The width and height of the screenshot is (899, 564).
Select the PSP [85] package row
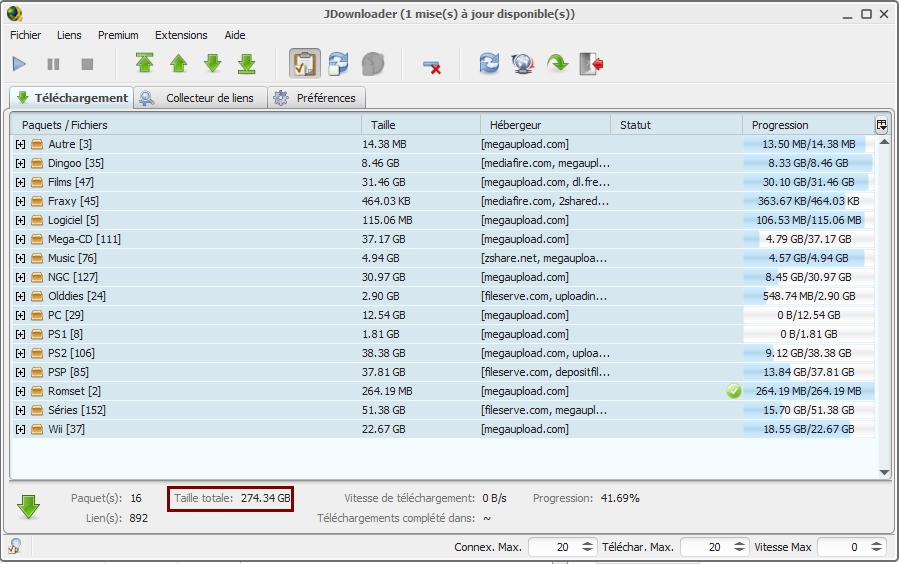click(x=444, y=372)
